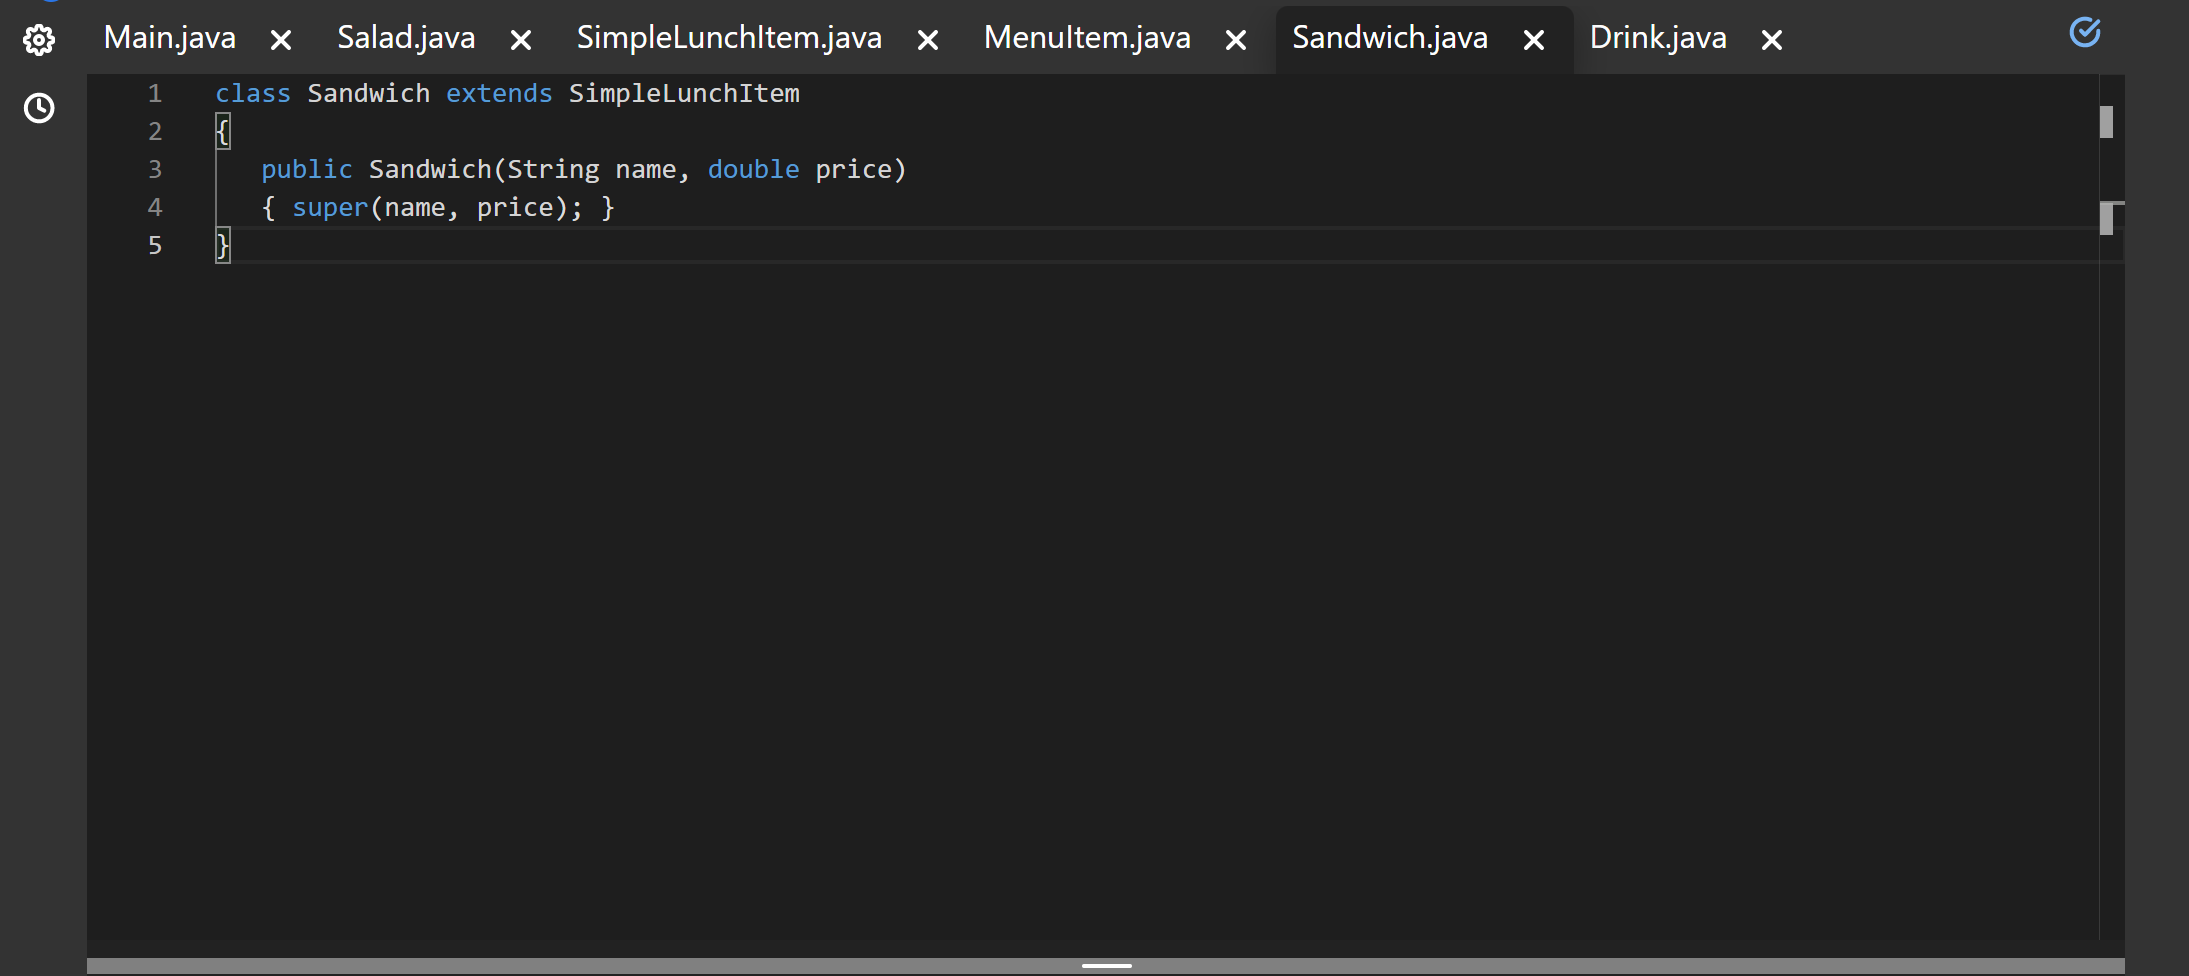Place cursor on the super(name, price) line
This screenshot has height=976, width=2189.
tap(438, 207)
